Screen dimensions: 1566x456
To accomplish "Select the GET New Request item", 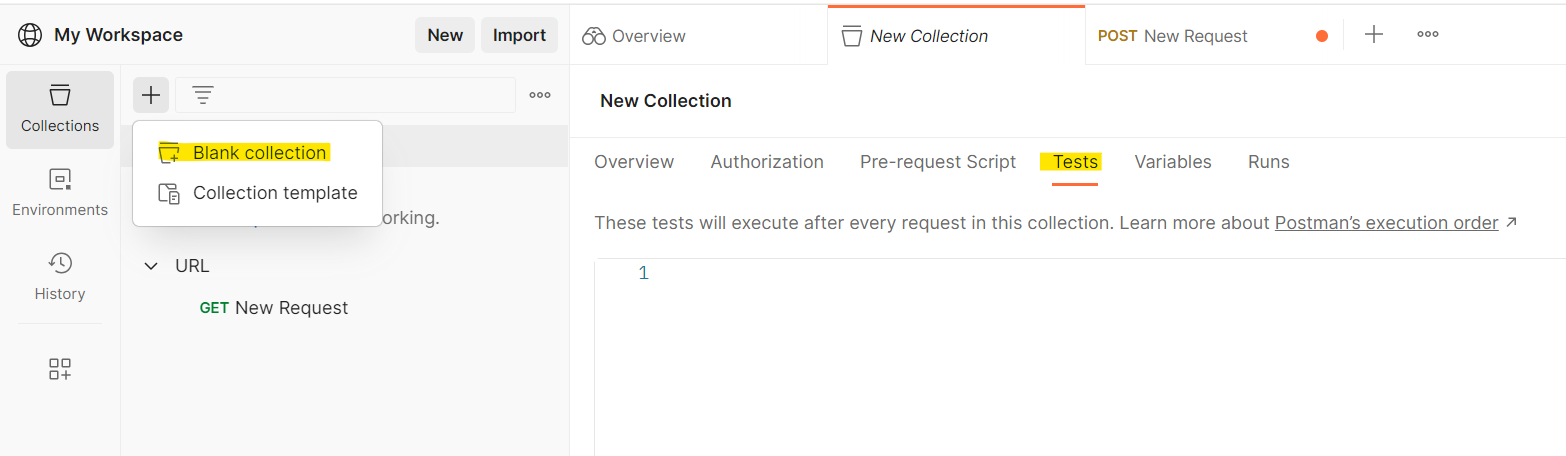I will 274,308.
